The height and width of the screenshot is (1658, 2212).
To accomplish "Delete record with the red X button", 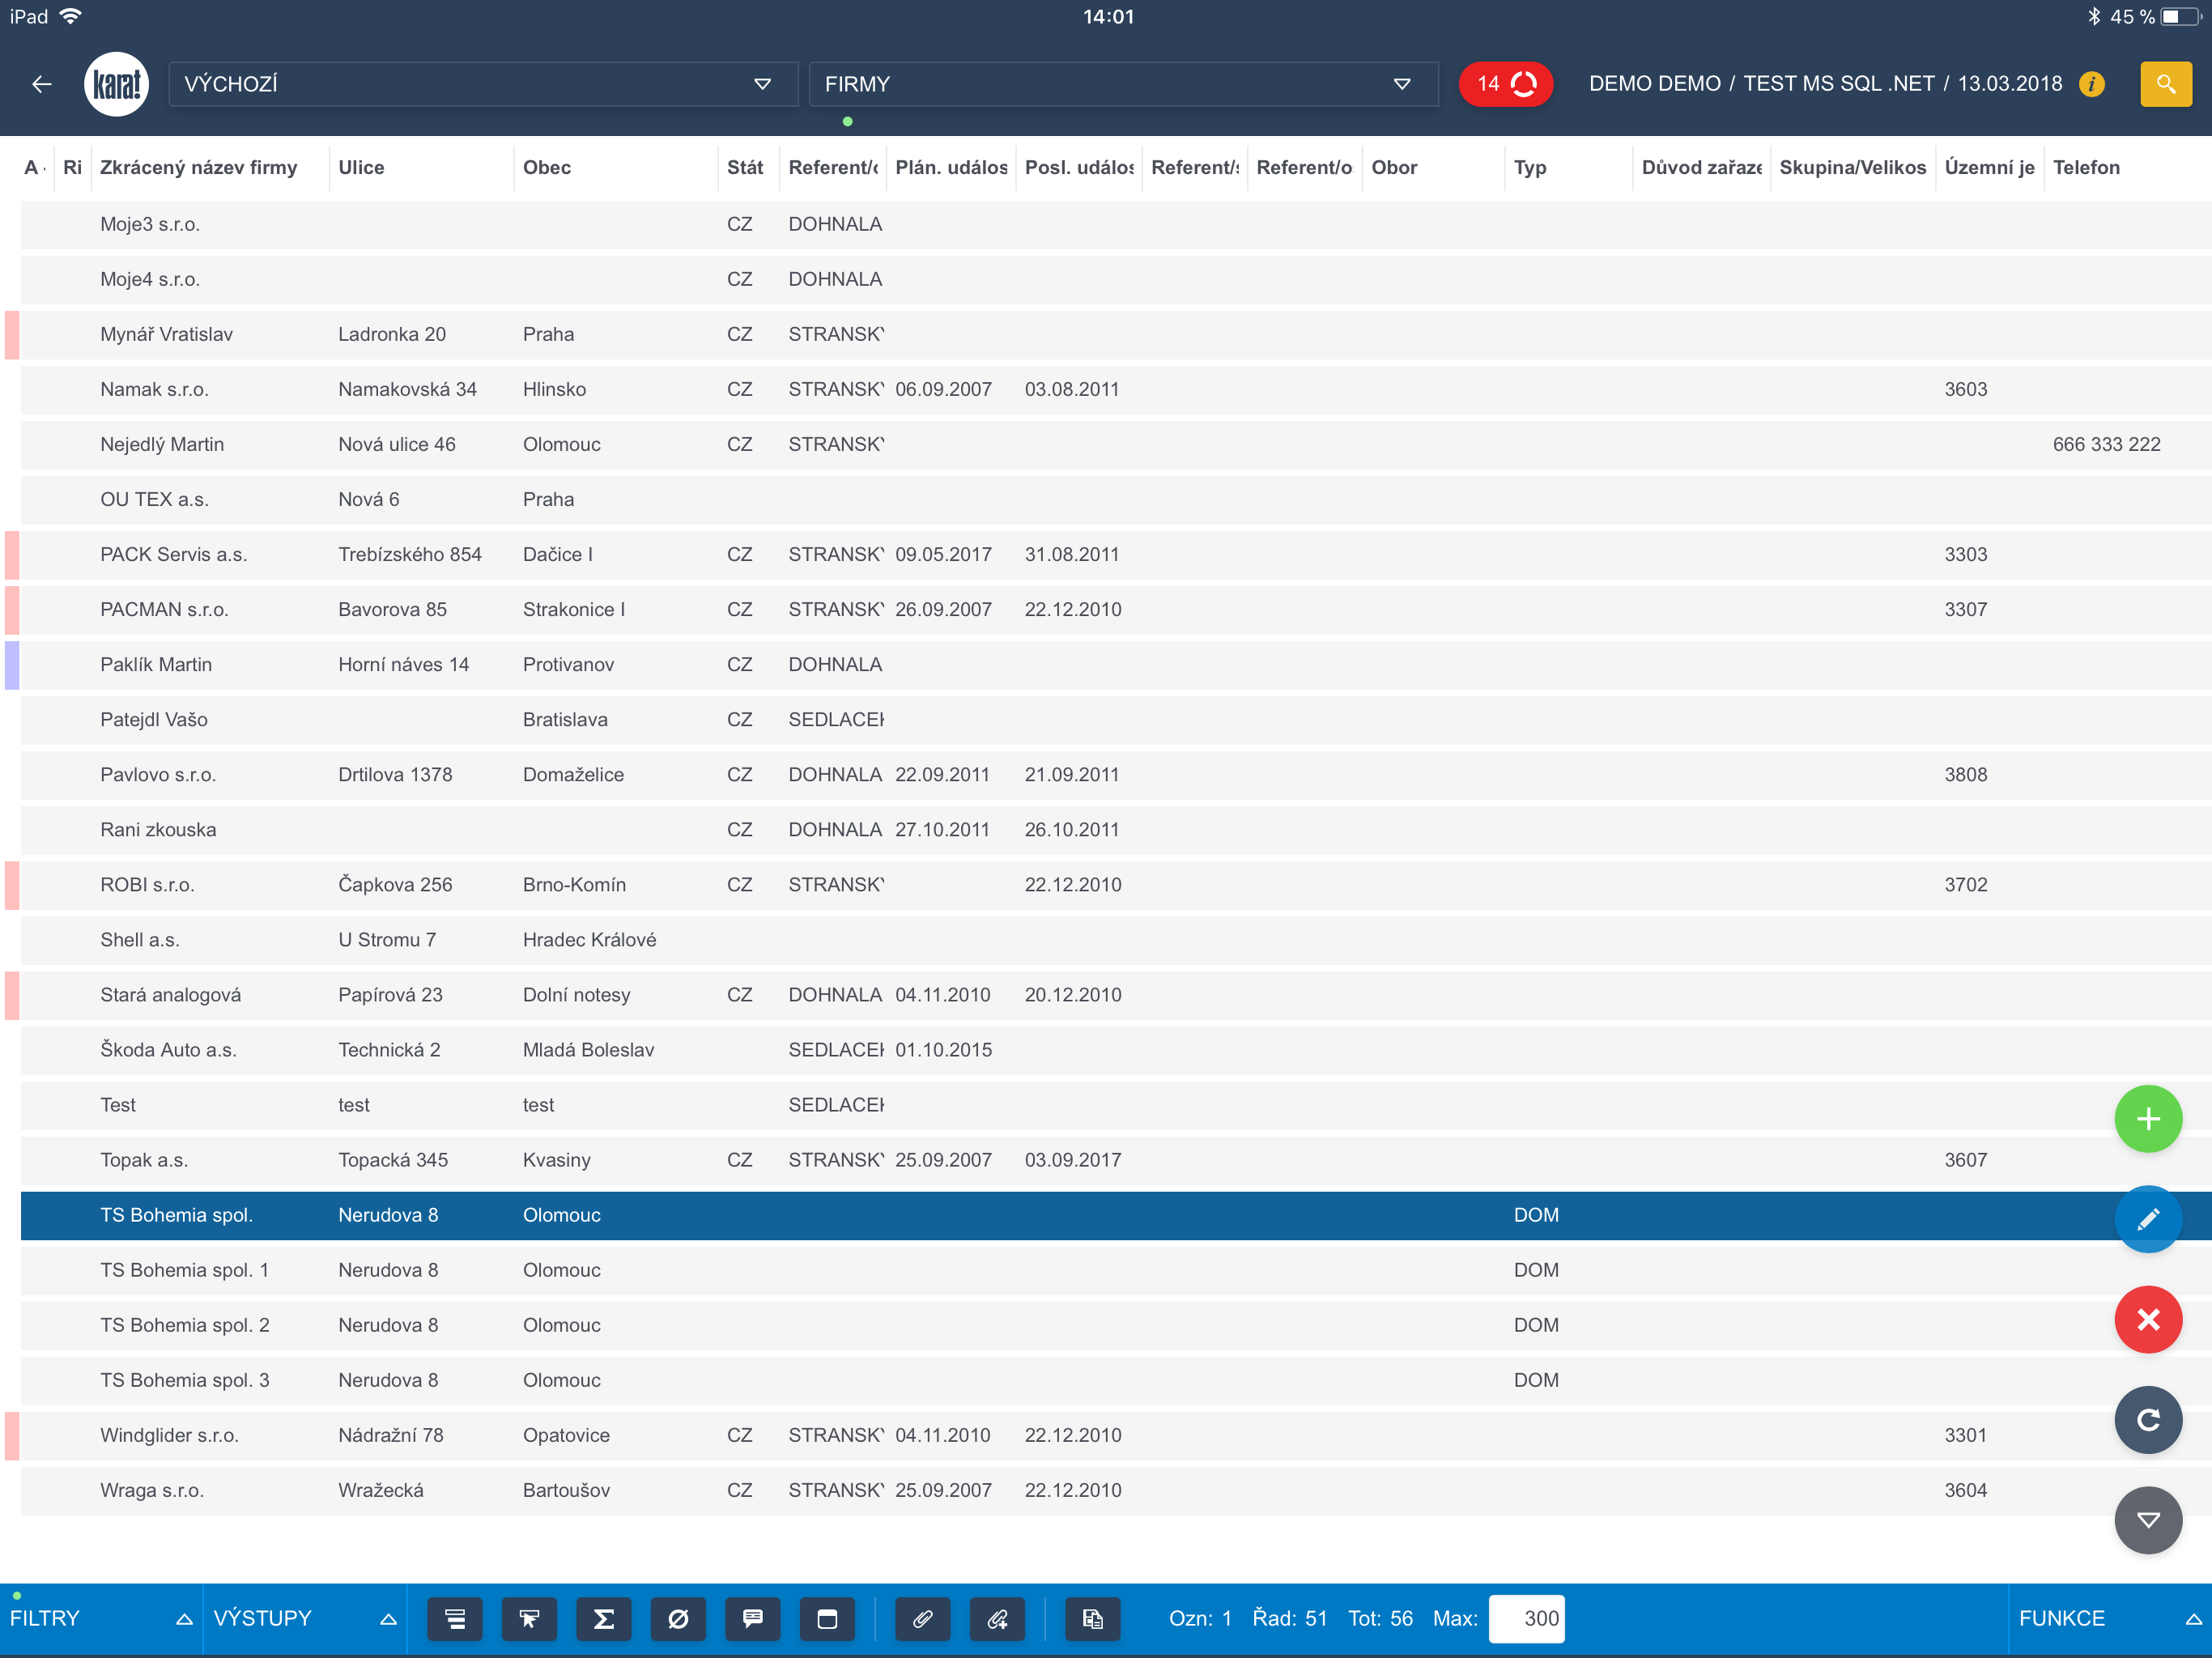I will click(x=2147, y=1320).
